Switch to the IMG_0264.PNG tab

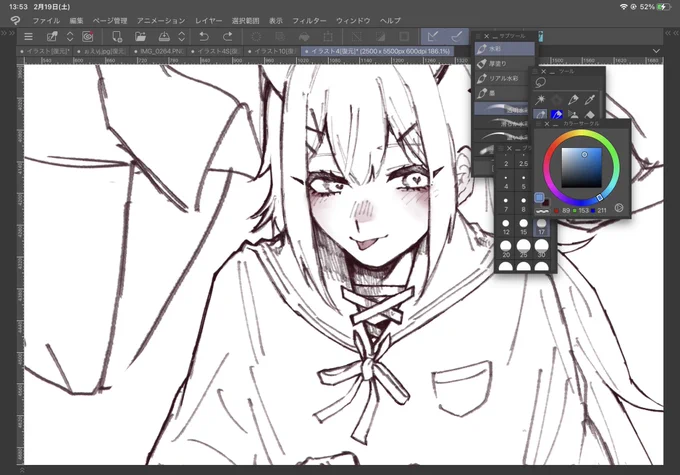point(159,51)
